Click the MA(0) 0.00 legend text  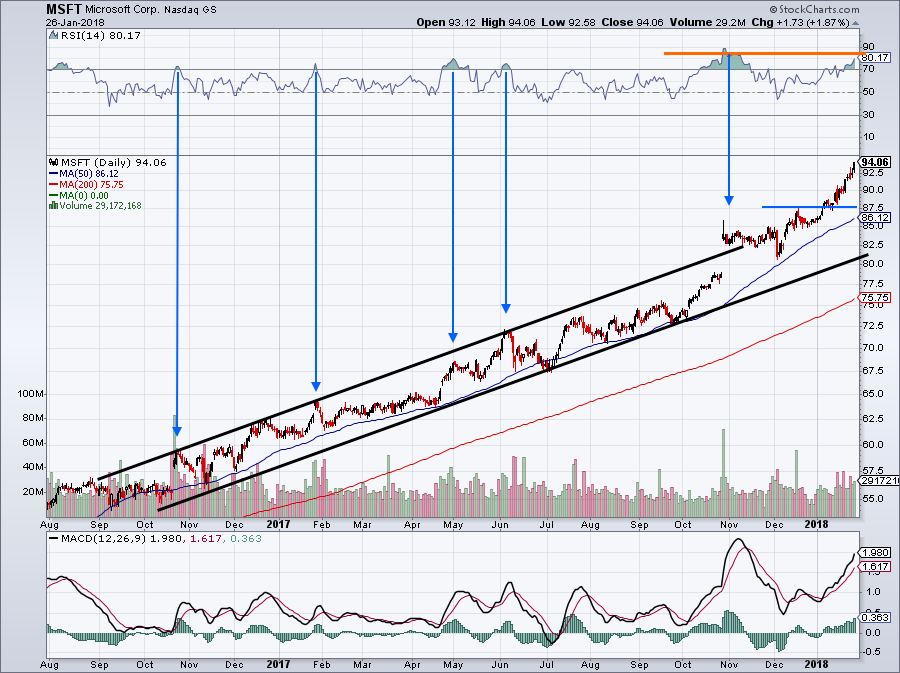[84, 196]
